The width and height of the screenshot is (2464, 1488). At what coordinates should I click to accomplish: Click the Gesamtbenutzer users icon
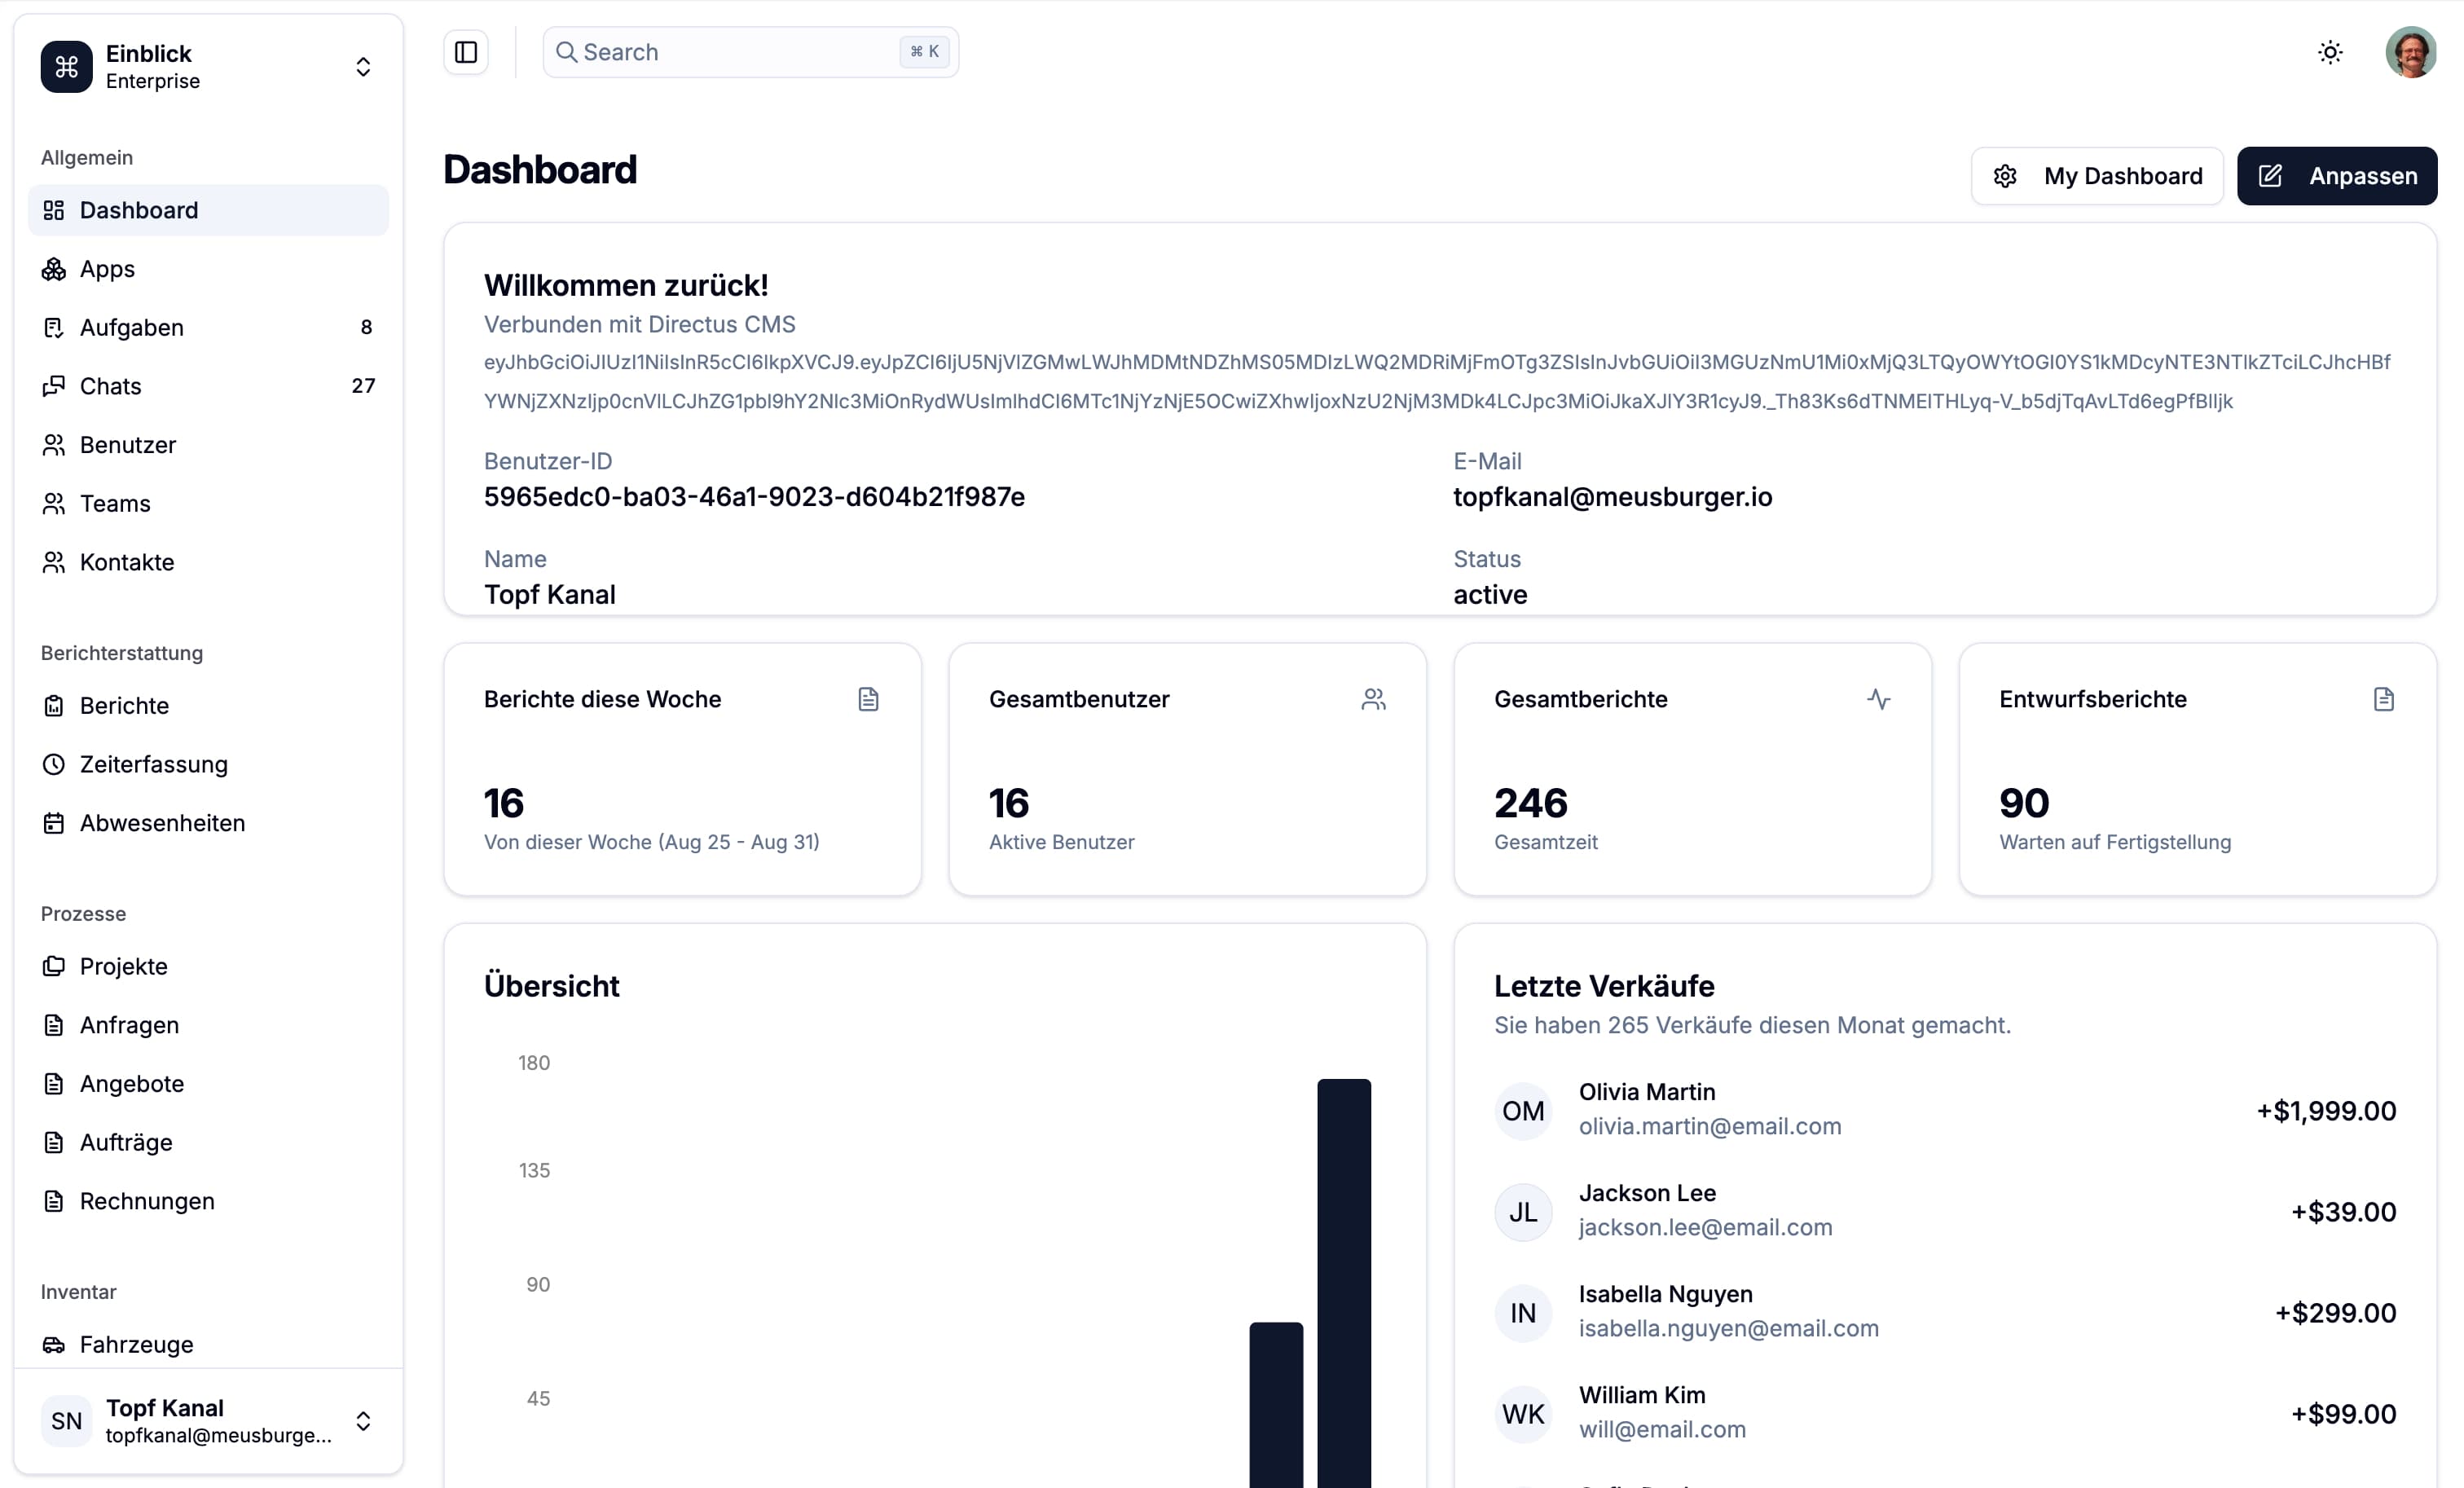[1374, 699]
